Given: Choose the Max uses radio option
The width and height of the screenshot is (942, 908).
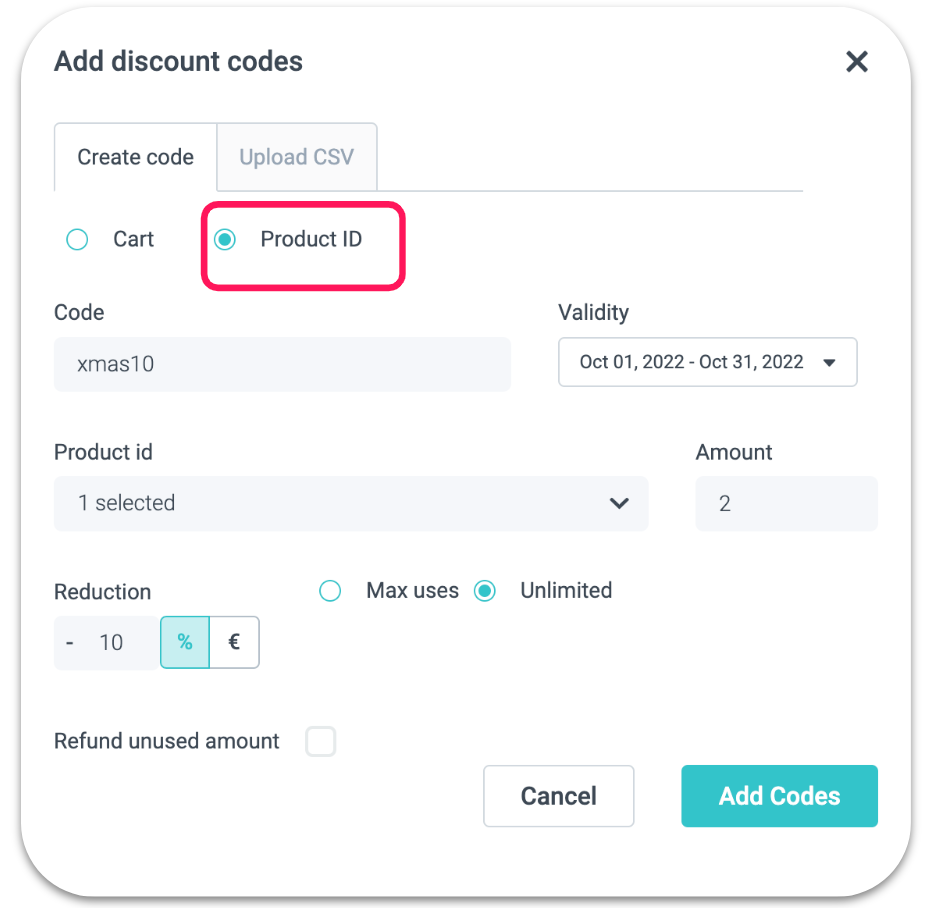Looking at the screenshot, I should tap(330, 591).
